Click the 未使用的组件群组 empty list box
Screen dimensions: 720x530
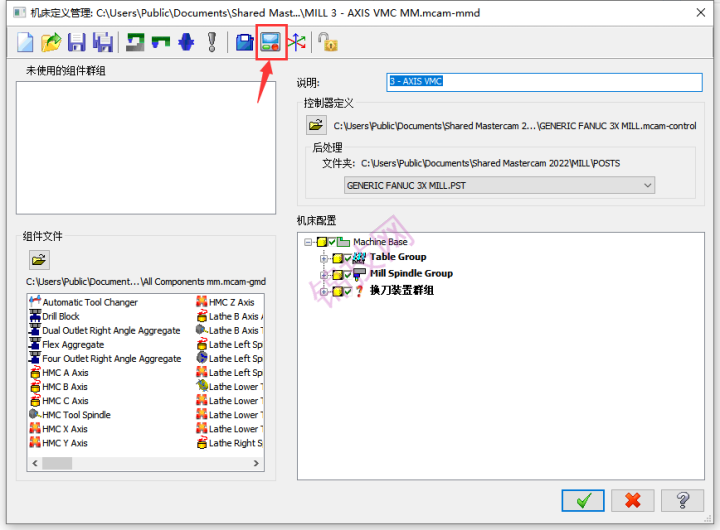click(146, 148)
